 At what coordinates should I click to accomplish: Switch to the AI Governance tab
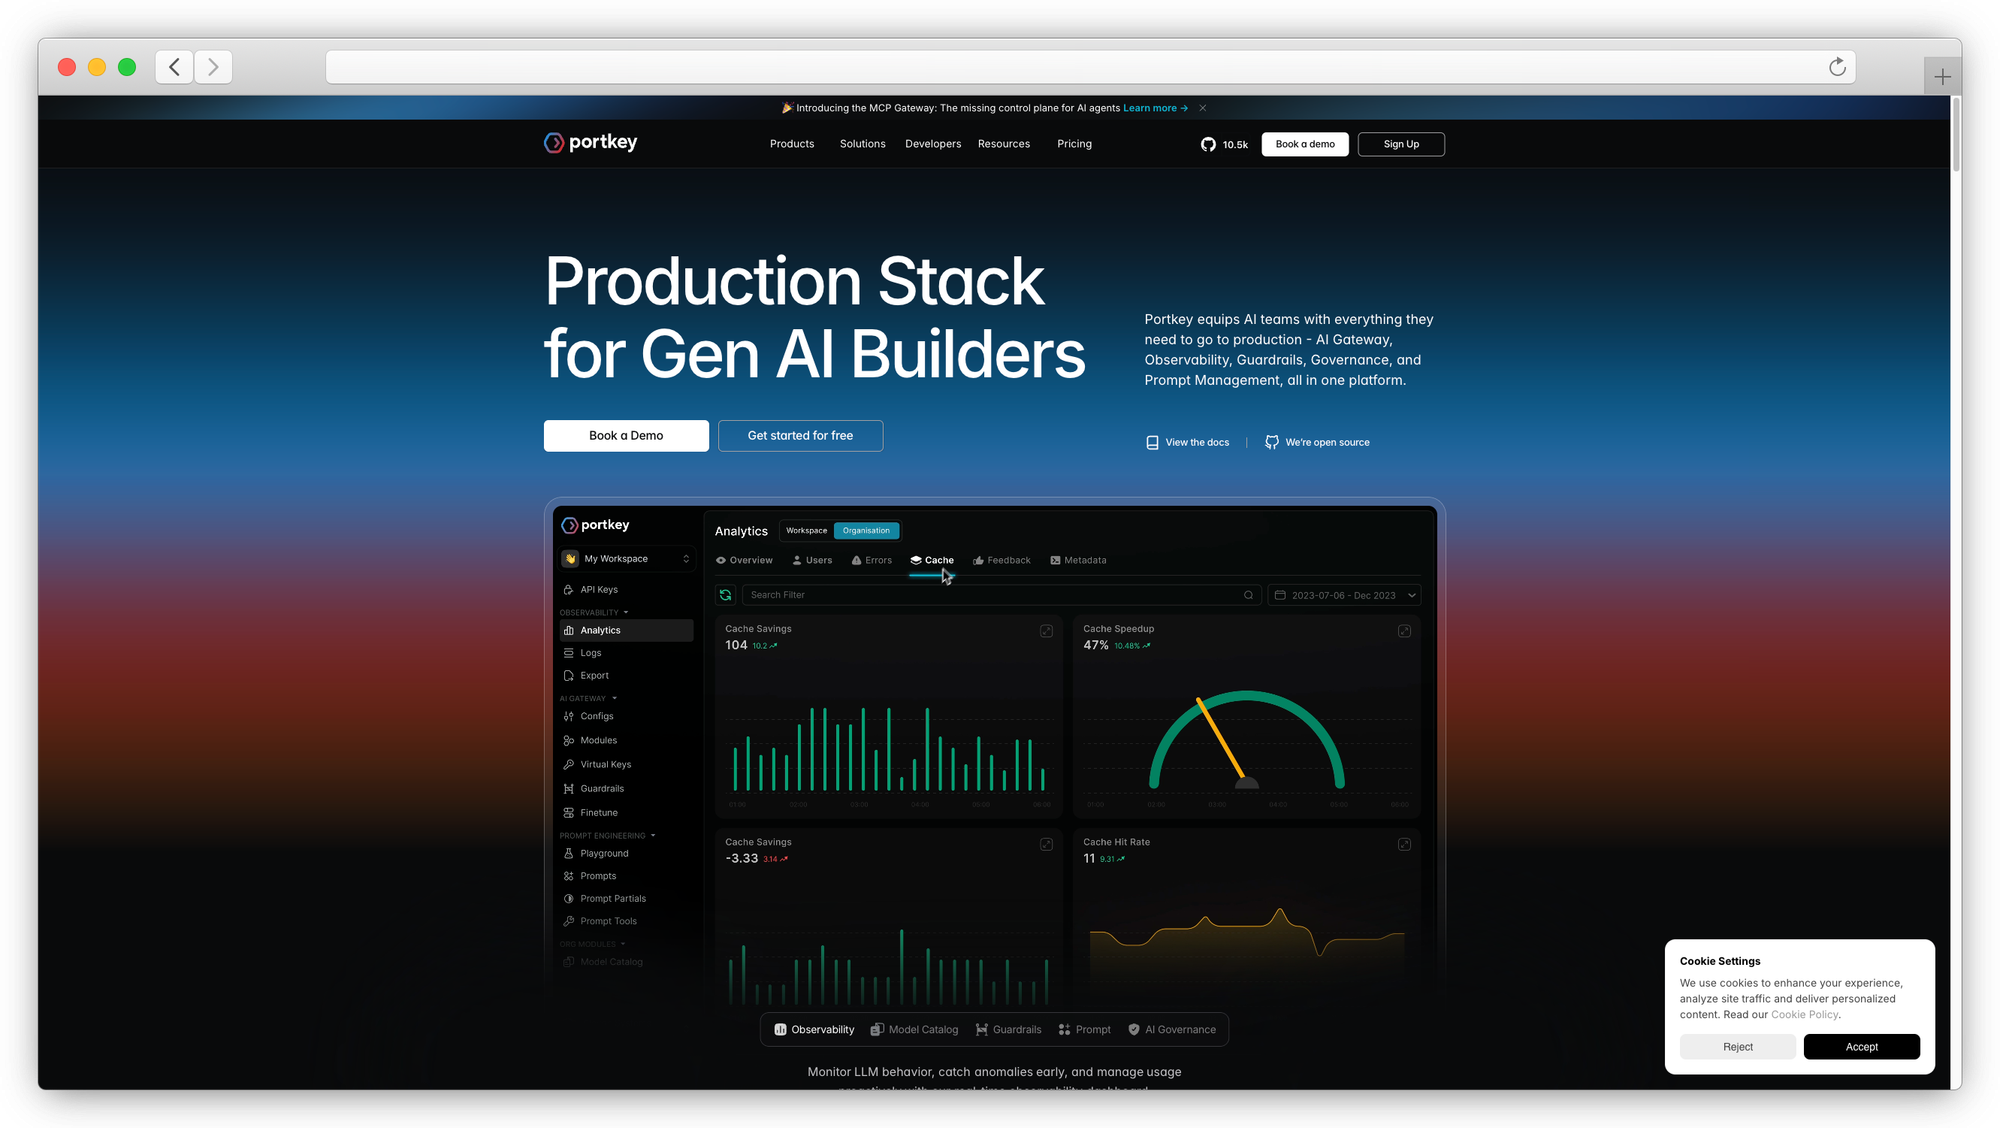click(x=1172, y=1030)
